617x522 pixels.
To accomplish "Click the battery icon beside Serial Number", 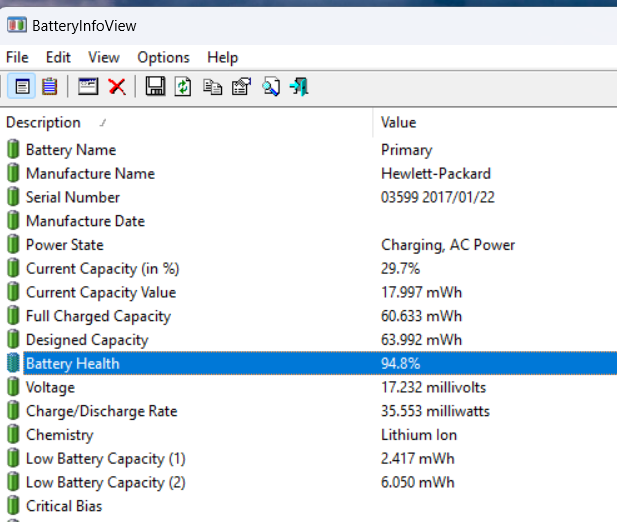I will pos(13,196).
